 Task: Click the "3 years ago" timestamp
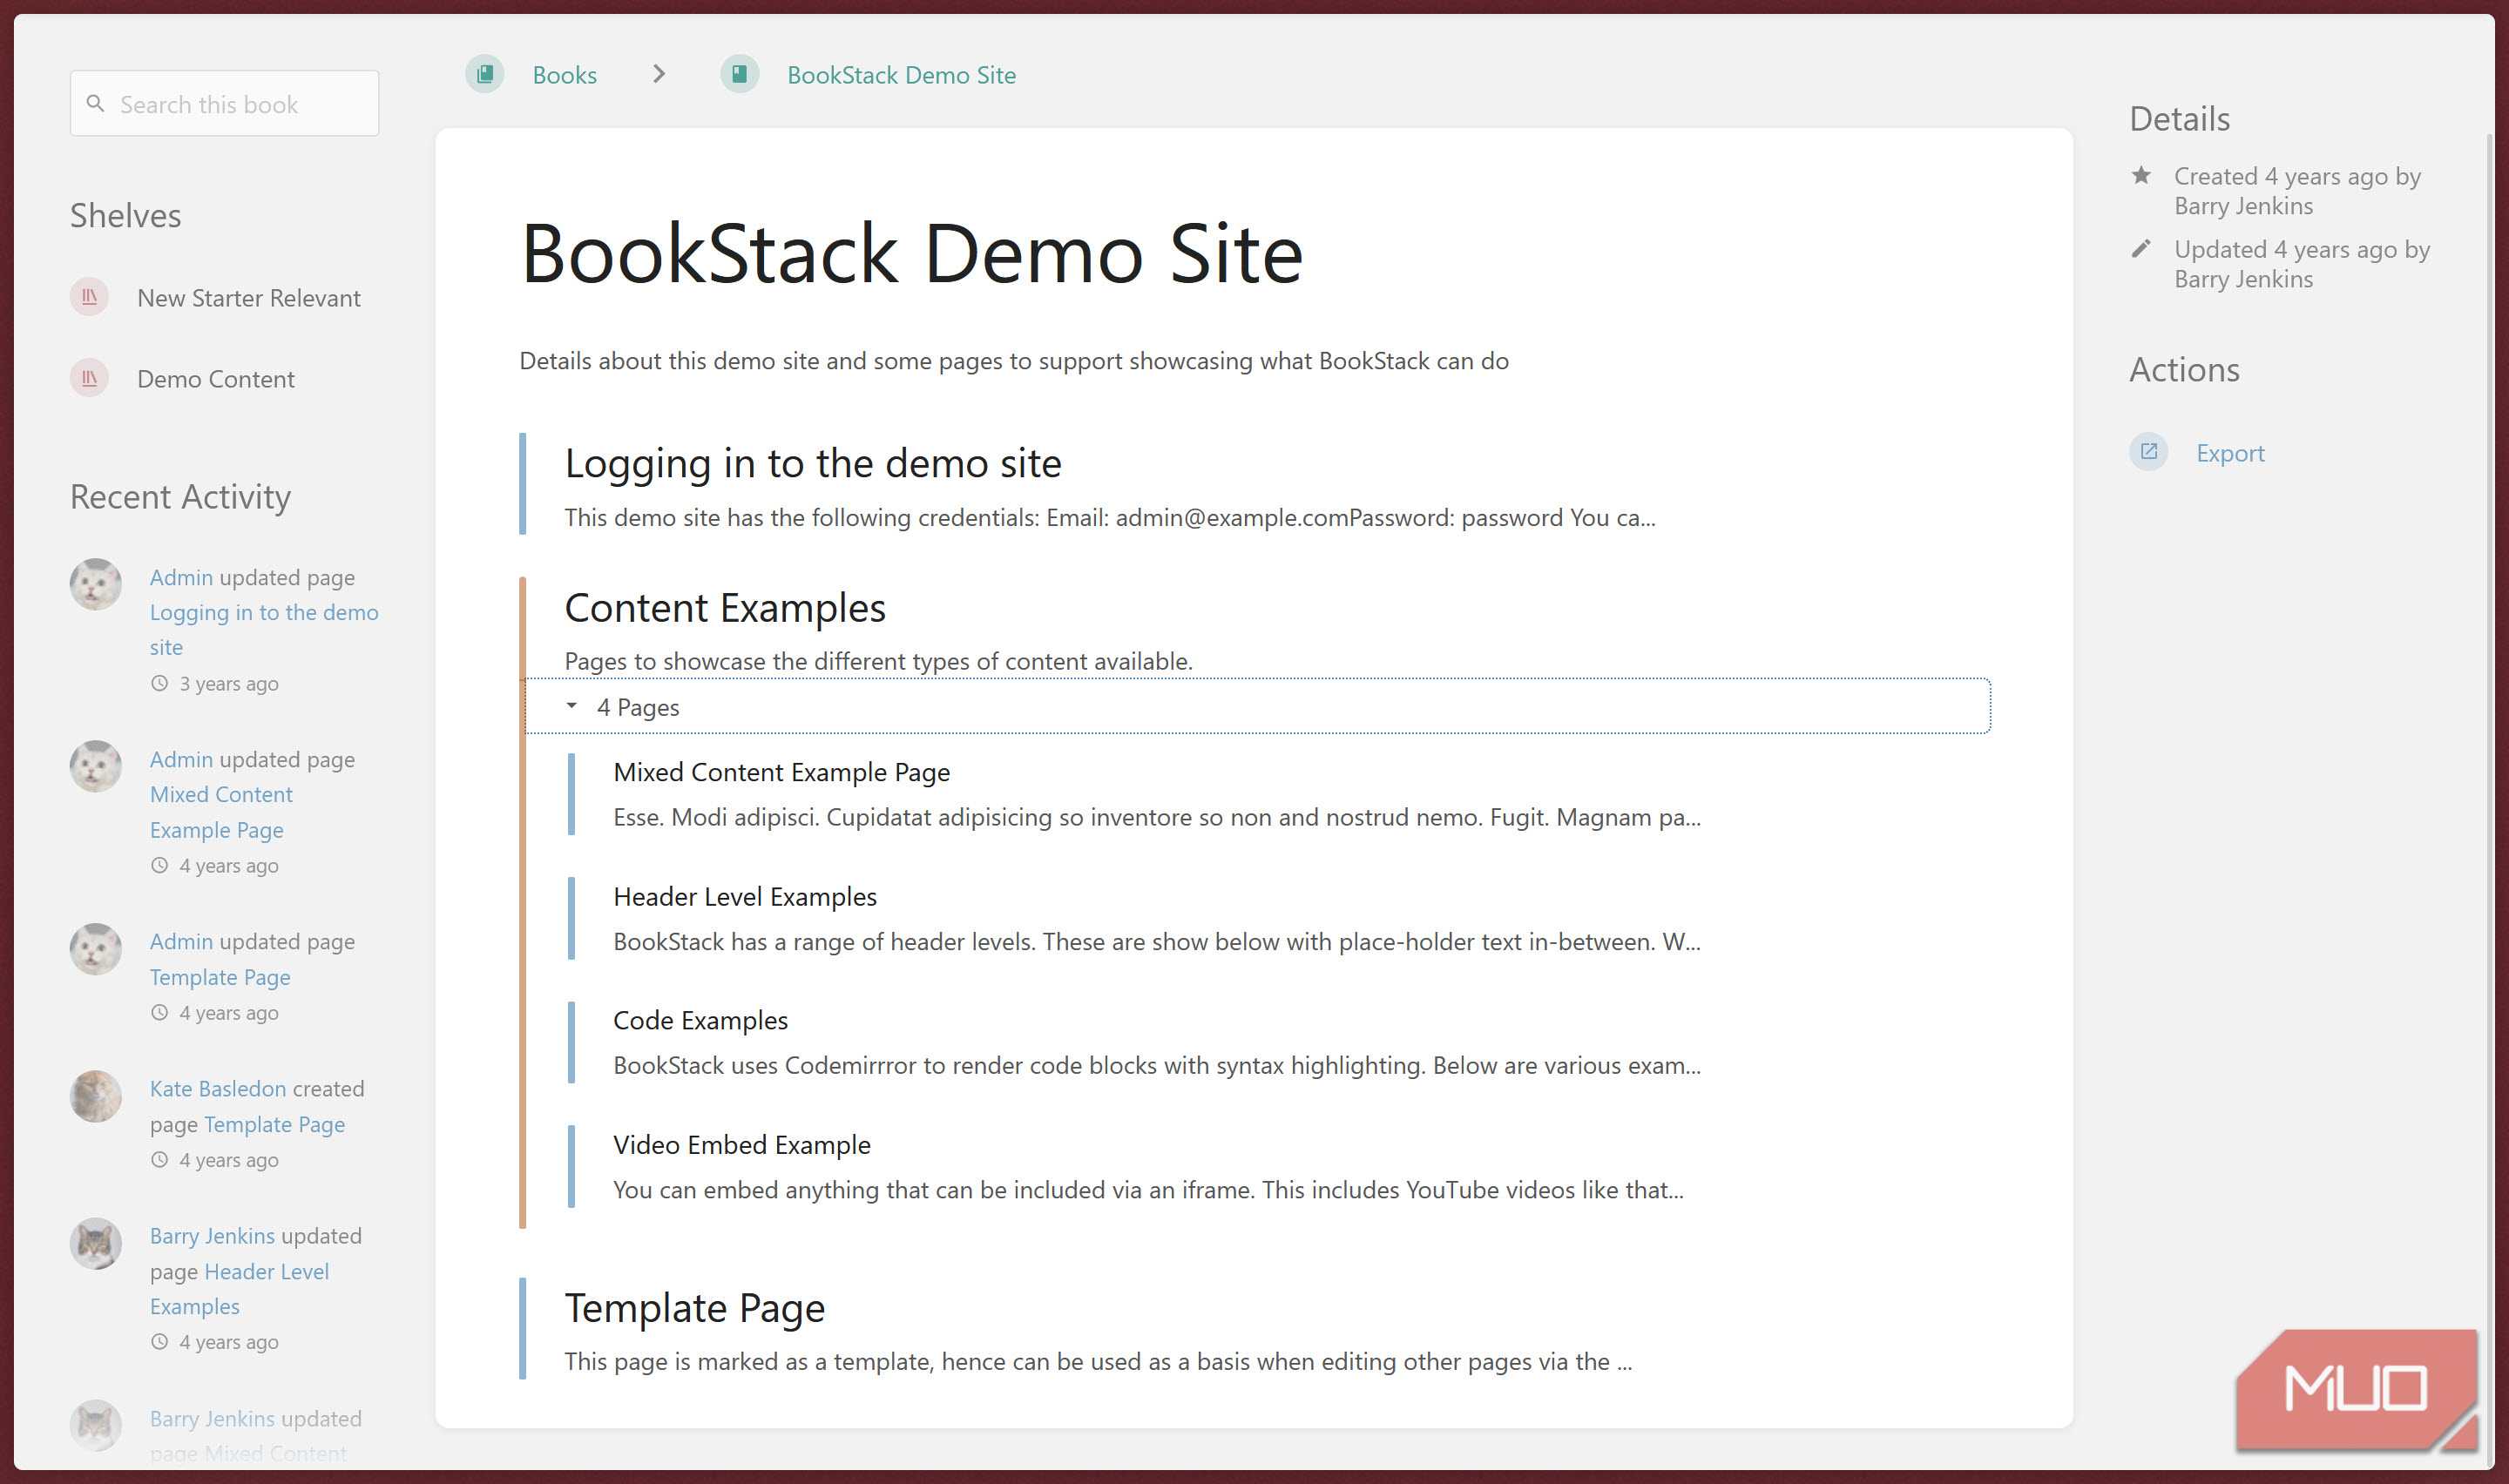pyautogui.click(x=229, y=684)
